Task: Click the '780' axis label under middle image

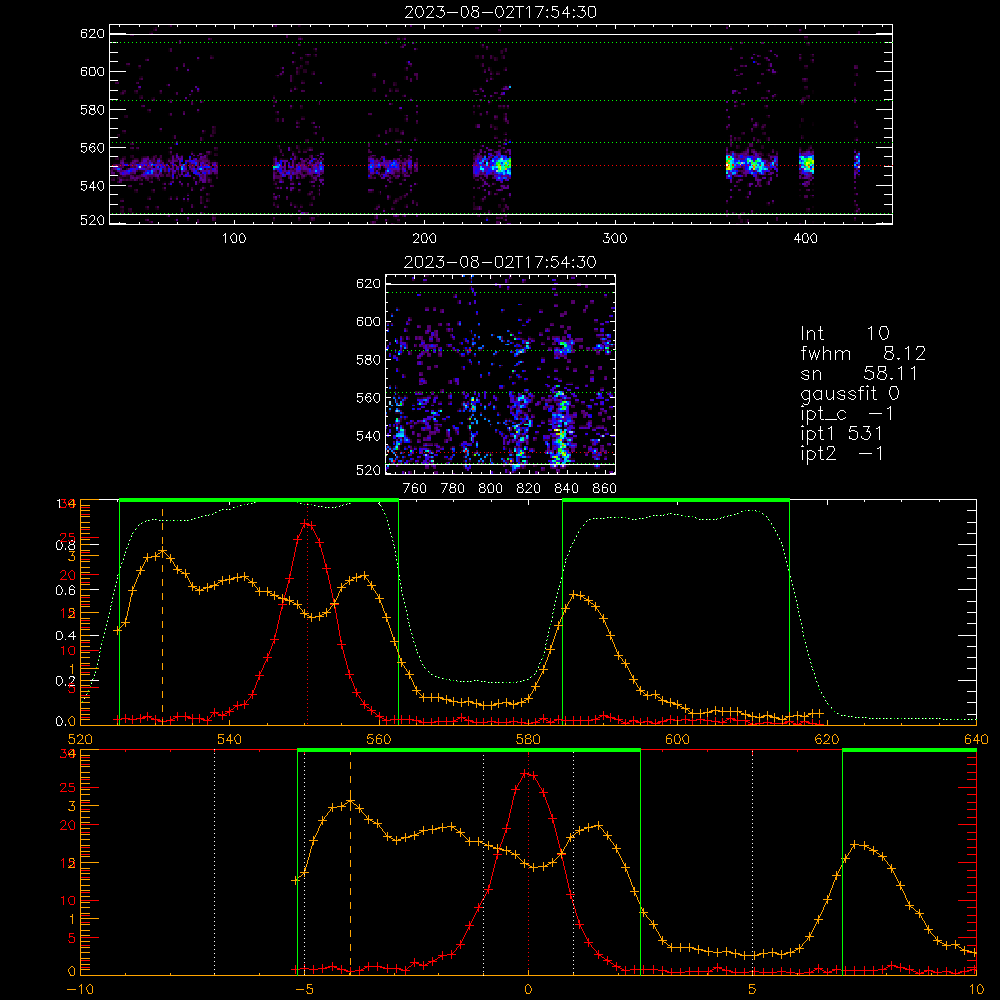Action: (x=453, y=489)
